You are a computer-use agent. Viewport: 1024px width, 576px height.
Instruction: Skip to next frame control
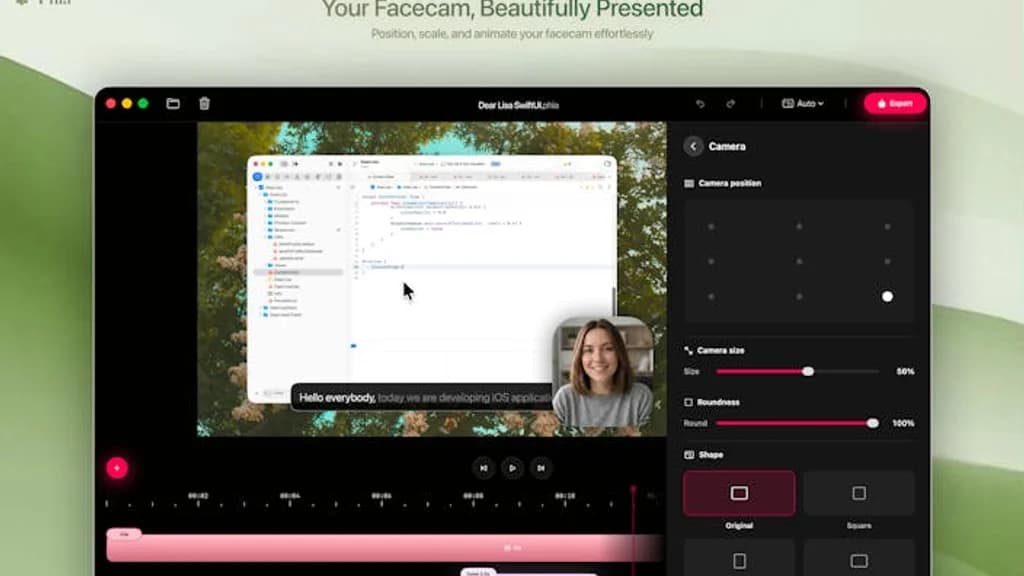pyautogui.click(x=540, y=467)
